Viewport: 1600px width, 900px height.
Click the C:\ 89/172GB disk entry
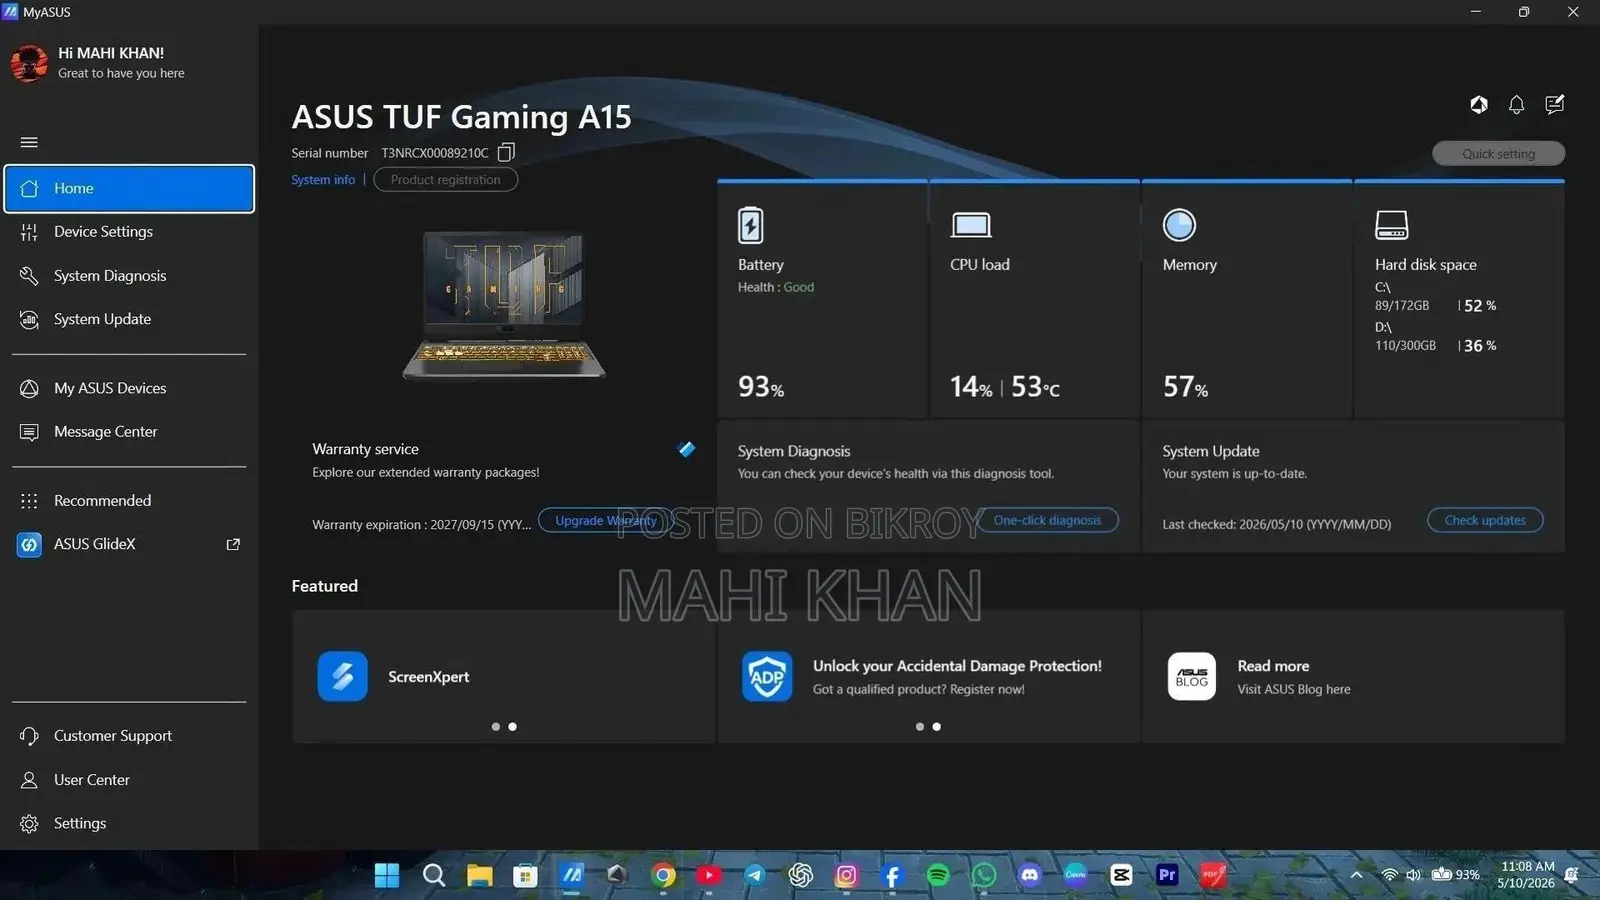coord(1435,297)
